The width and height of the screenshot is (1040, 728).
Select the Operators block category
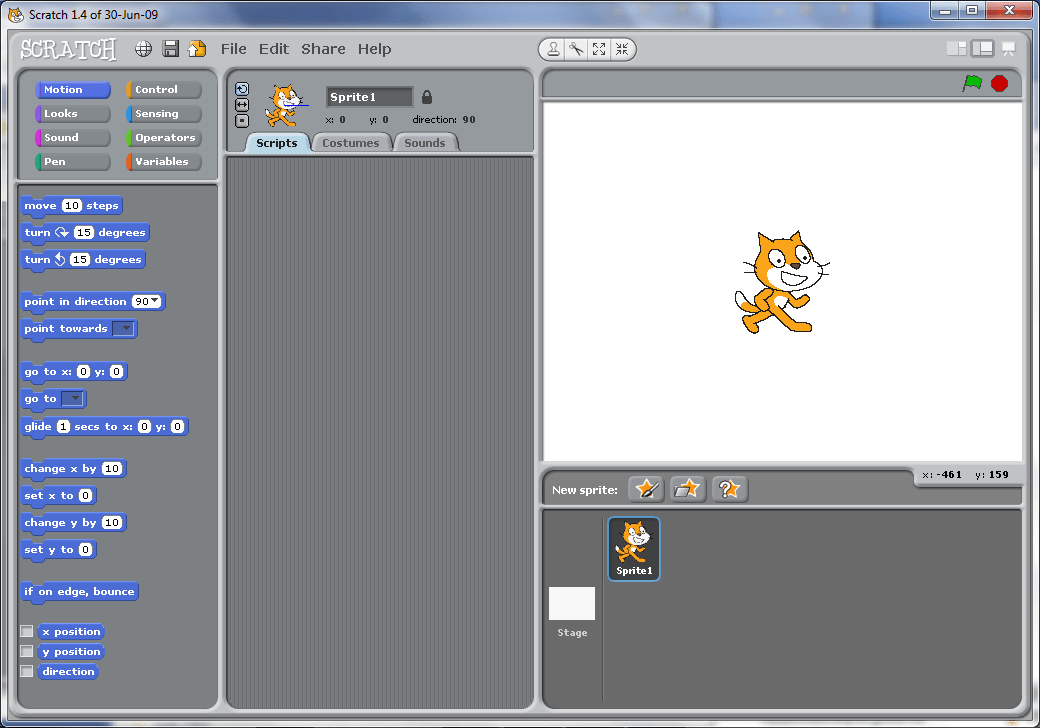click(x=164, y=137)
